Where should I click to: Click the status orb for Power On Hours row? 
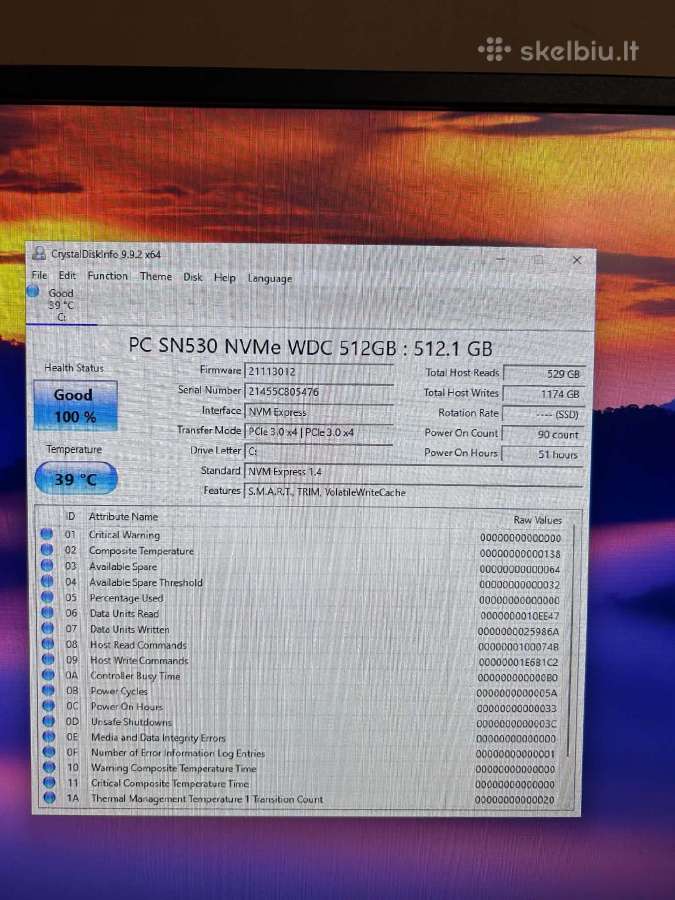49,706
